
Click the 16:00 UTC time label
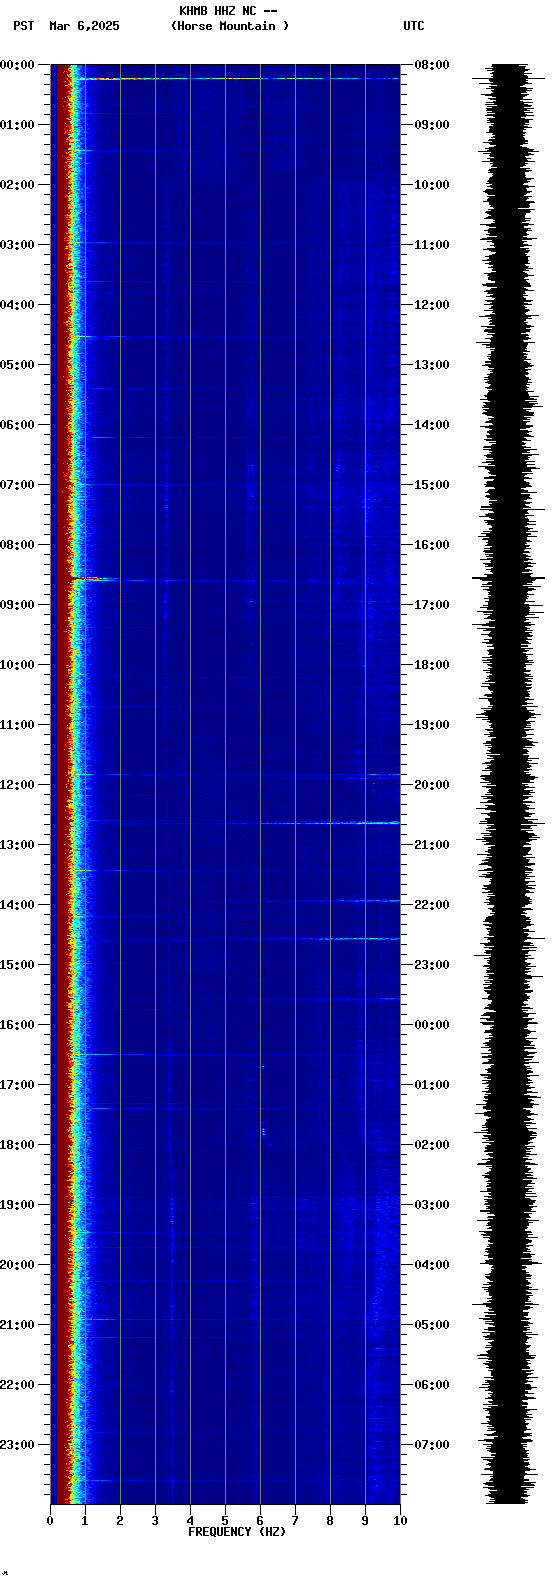coord(432,545)
